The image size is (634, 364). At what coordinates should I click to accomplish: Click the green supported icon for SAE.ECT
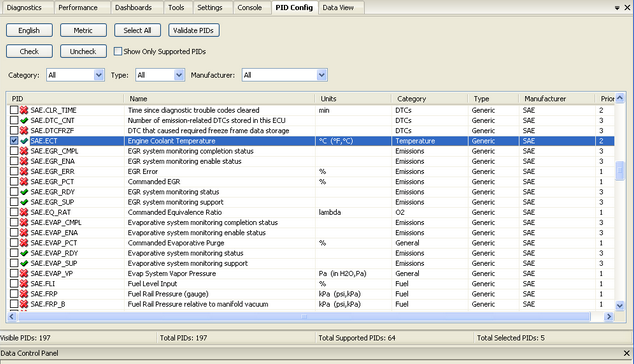(24, 141)
